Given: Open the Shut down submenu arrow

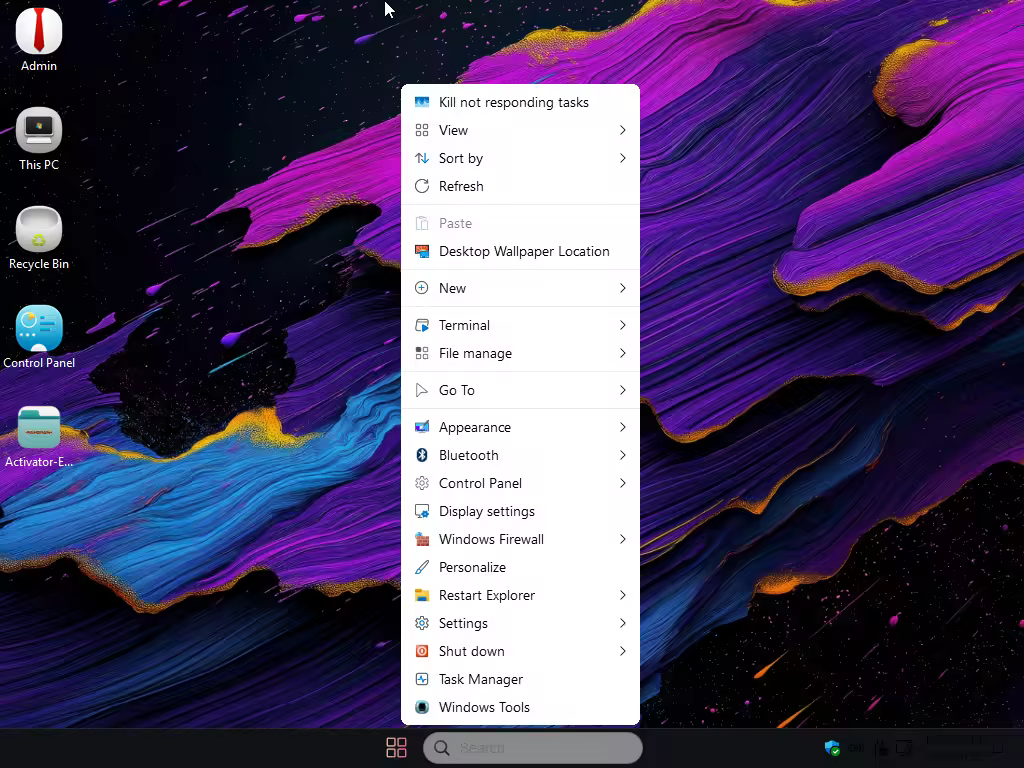Looking at the screenshot, I should (622, 651).
